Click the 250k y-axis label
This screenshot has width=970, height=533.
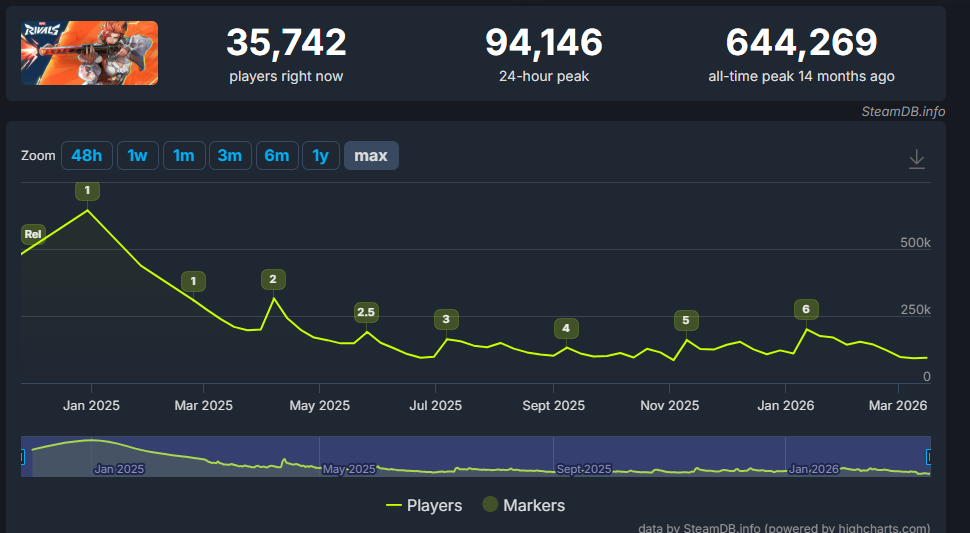point(915,310)
